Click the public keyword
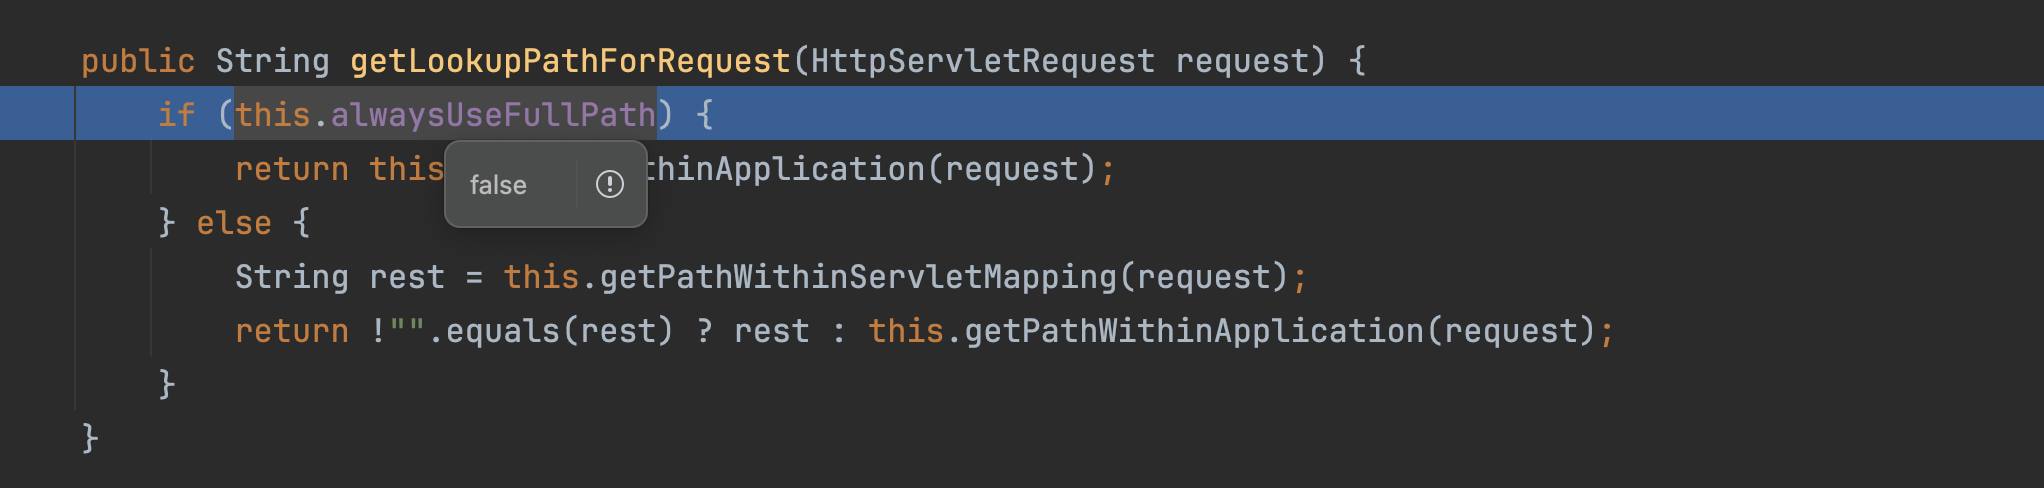The image size is (2044, 488). click(138, 62)
